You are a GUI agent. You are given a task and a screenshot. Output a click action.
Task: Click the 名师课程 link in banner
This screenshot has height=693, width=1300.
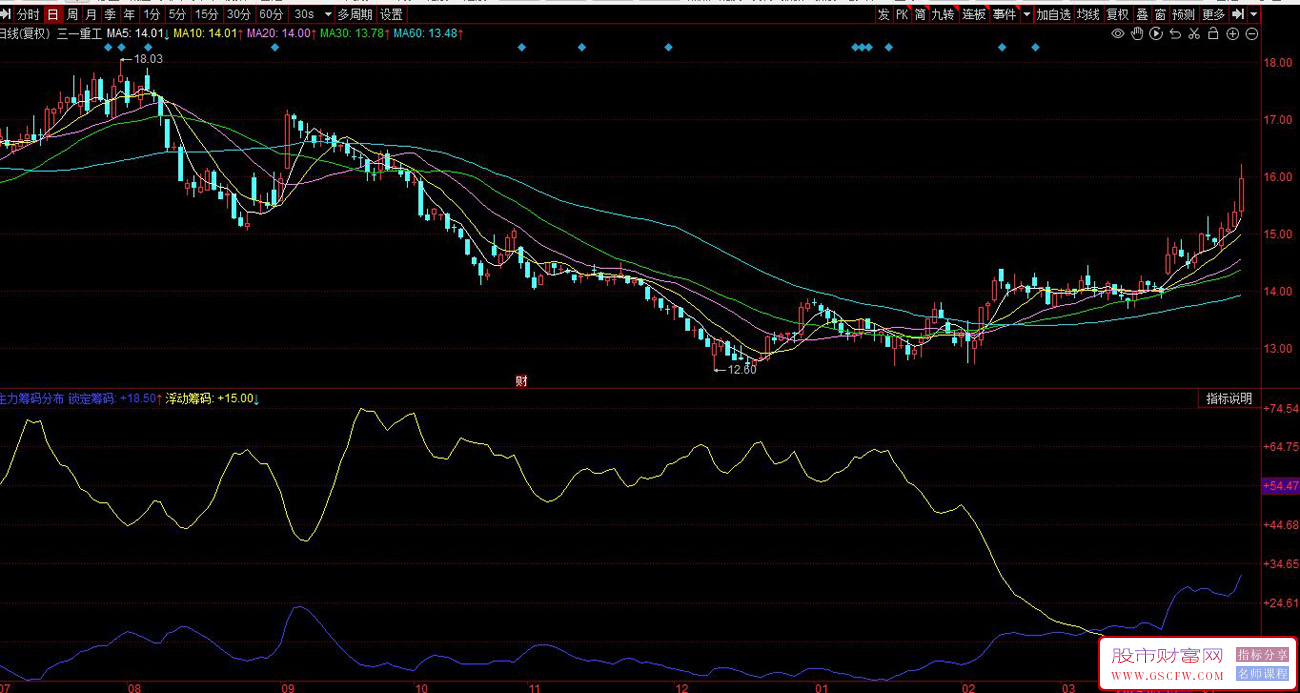point(1263,673)
